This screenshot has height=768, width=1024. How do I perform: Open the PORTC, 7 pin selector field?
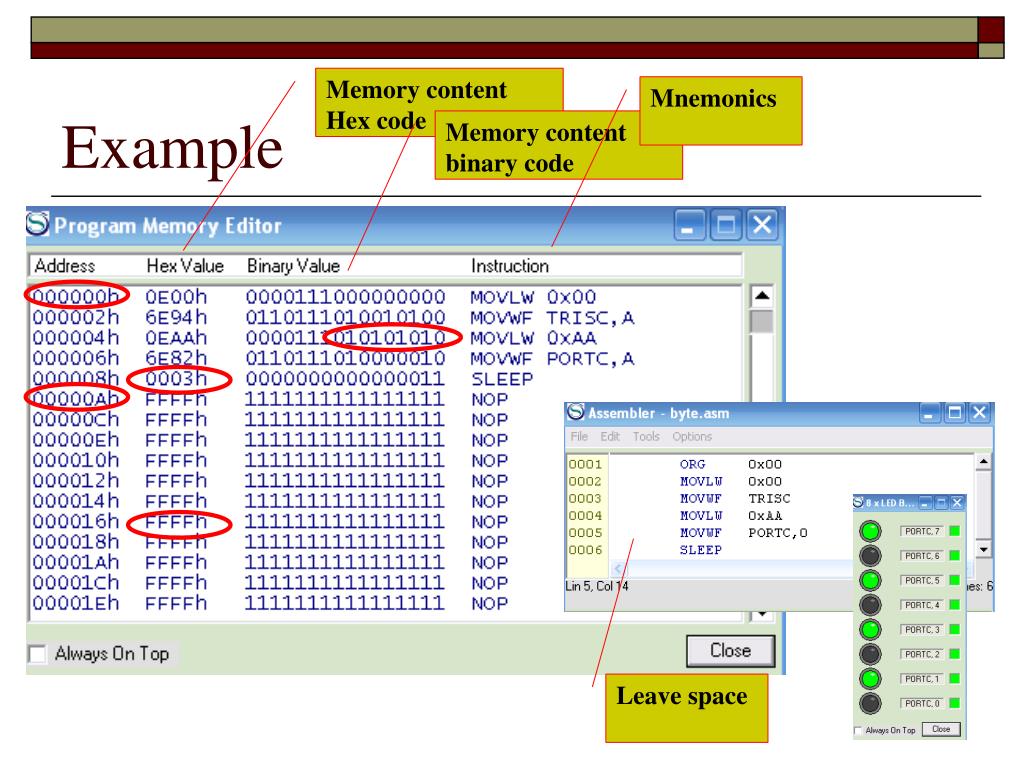click(x=921, y=531)
